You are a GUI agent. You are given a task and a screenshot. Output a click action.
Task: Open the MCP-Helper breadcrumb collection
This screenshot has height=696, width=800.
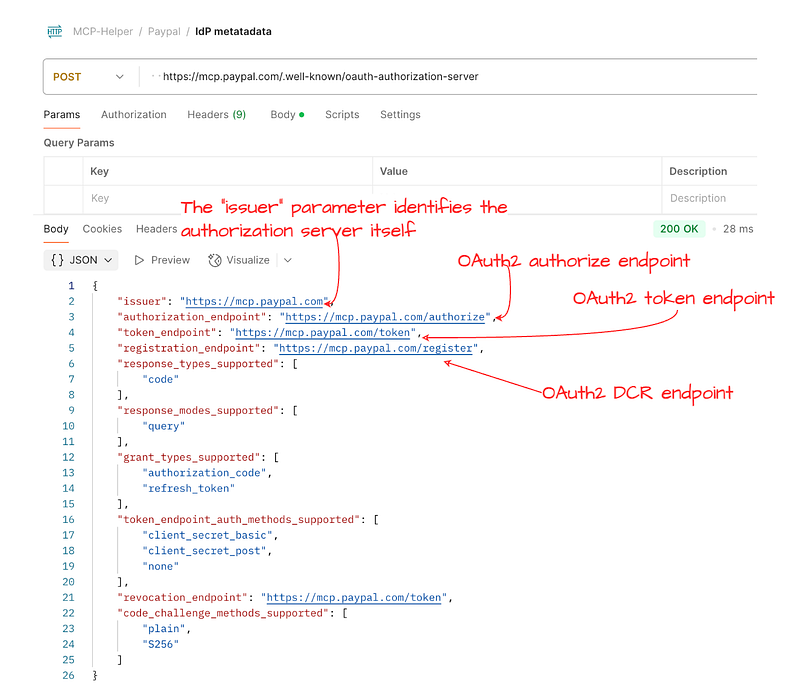[103, 32]
